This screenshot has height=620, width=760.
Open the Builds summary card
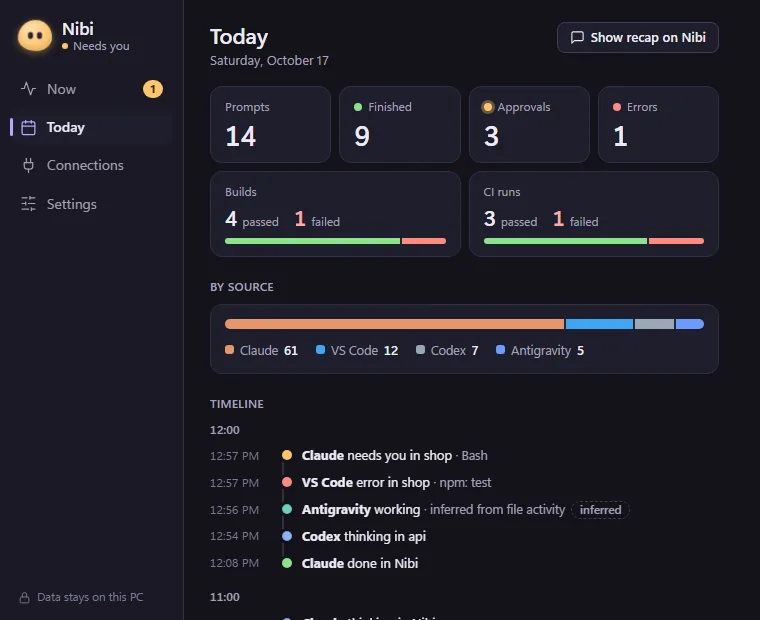pyautogui.click(x=335, y=214)
